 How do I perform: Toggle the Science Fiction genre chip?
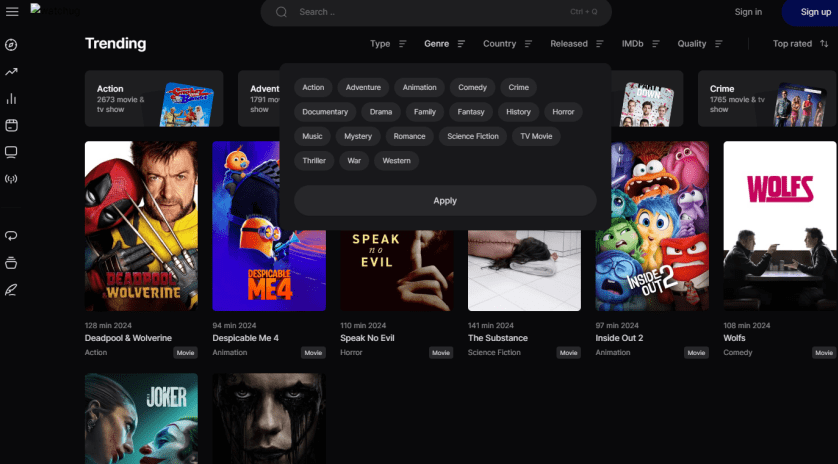(x=473, y=136)
